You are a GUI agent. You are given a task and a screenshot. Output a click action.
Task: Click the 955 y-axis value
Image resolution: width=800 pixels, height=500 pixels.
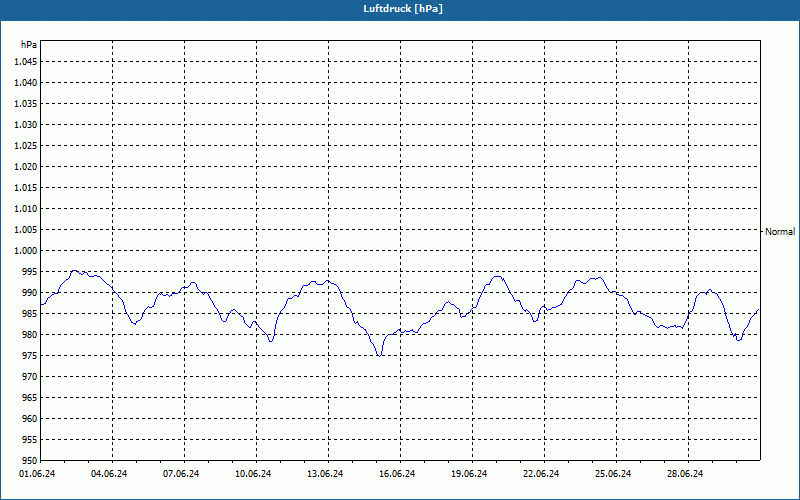[30, 440]
